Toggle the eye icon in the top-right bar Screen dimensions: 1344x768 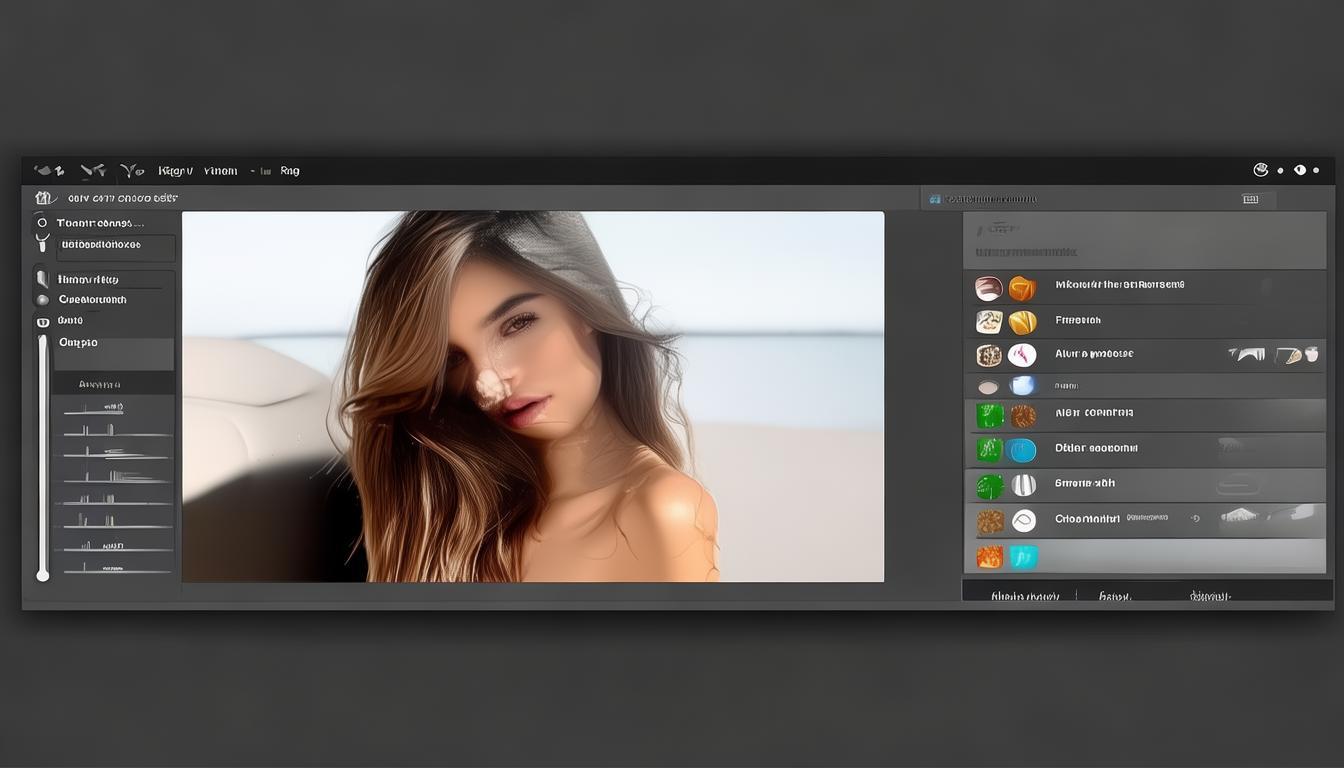point(1300,170)
